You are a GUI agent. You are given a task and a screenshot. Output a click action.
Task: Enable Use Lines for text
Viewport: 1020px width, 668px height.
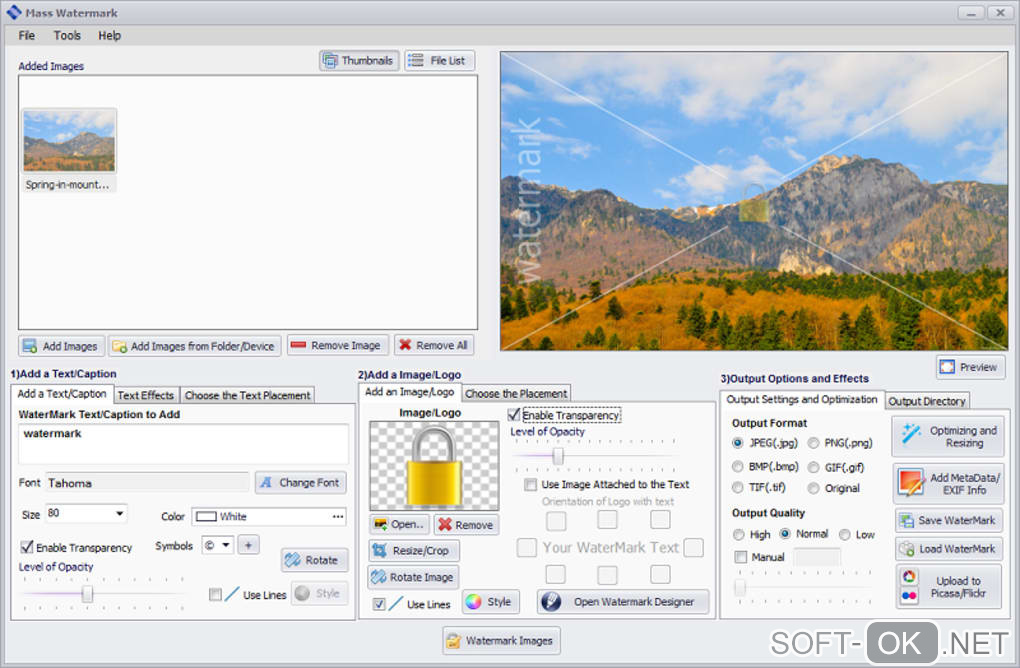(x=215, y=595)
